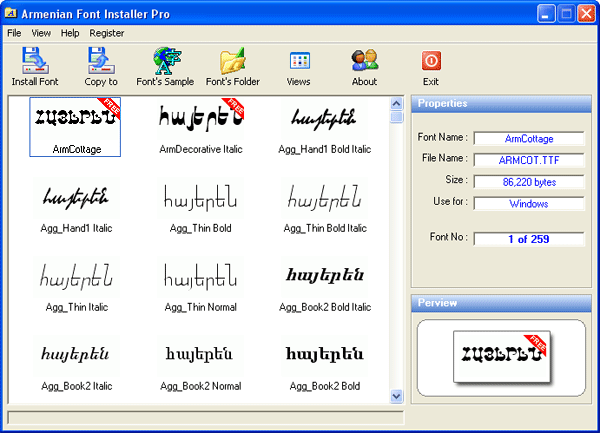Click the Font Name field showing ArmCottage
The height and width of the screenshot is (433, 600).
528,138
